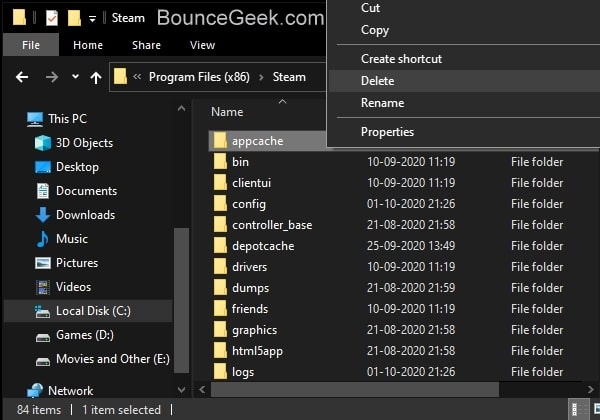Click the New folder icon in title bar

point(74,18)
